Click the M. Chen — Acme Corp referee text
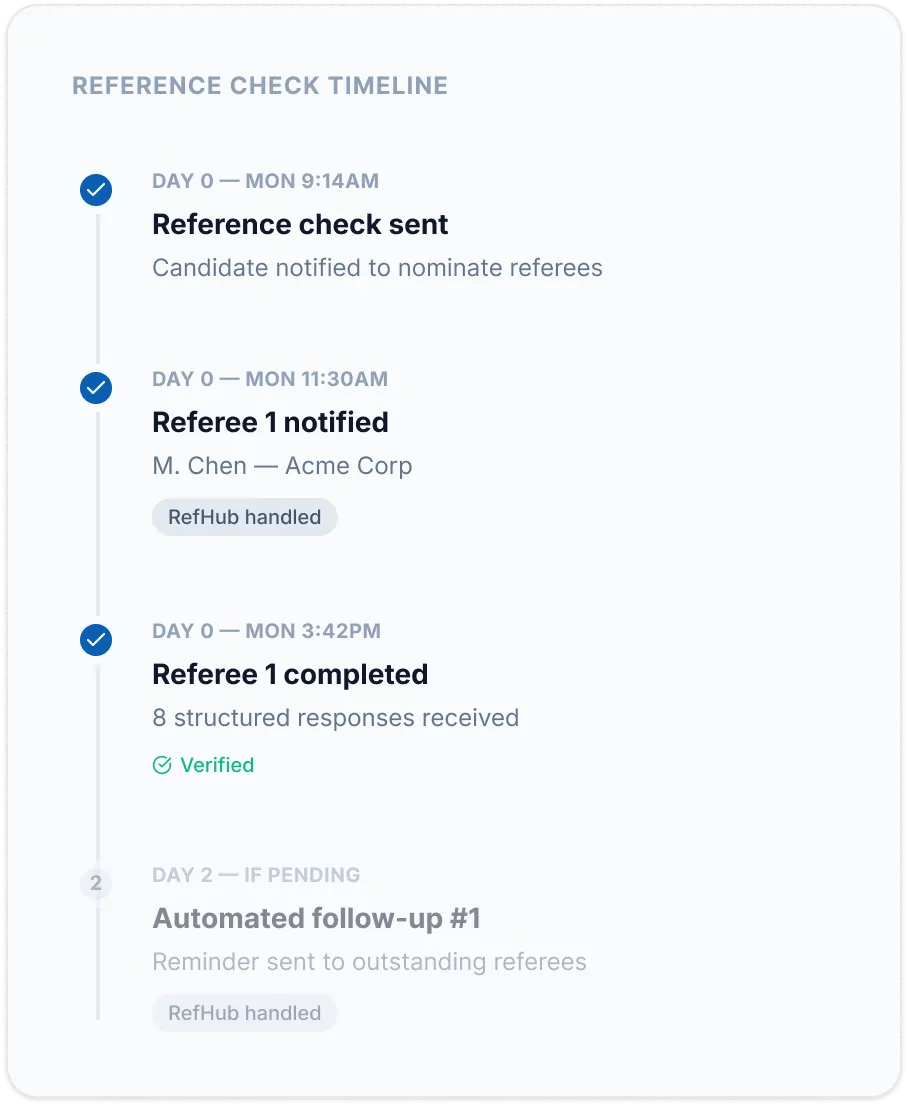The width and height of the screenshot is (908, 1106). tap(282, 466)
